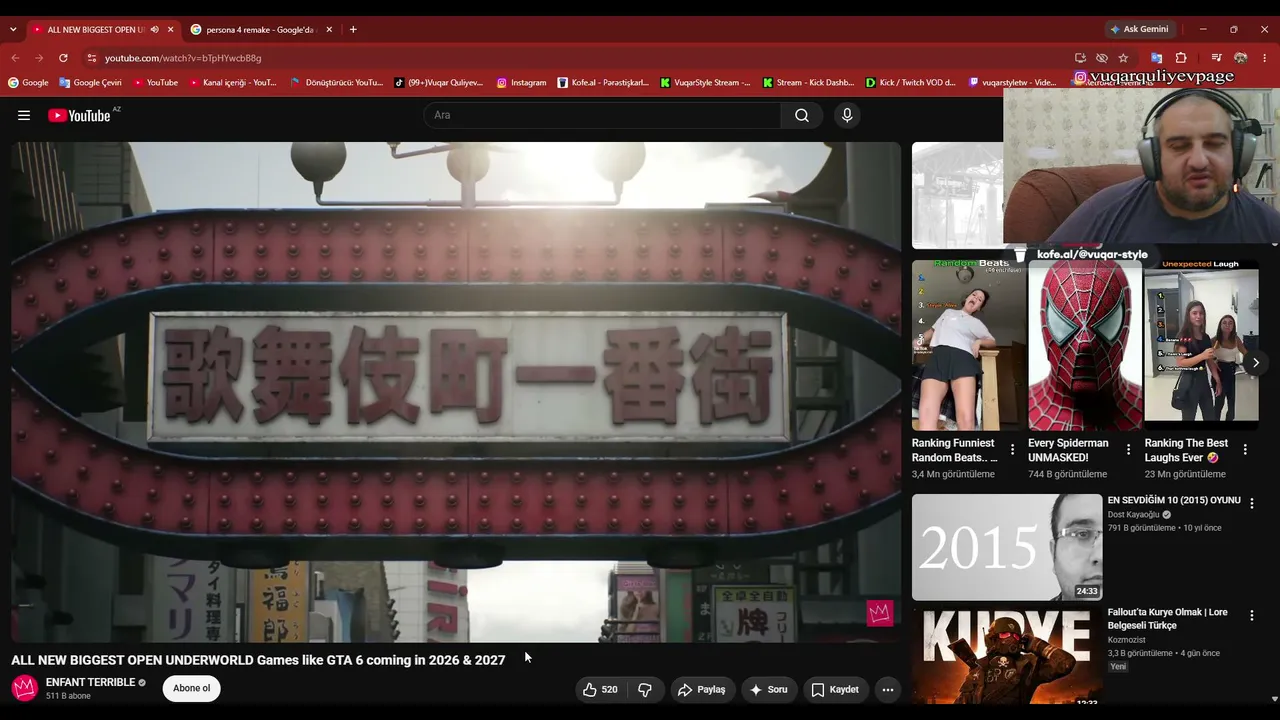This screenshot has width=1280, height=720.
Task: Click the YouTube search magnifier button
Action: (802, 115)
